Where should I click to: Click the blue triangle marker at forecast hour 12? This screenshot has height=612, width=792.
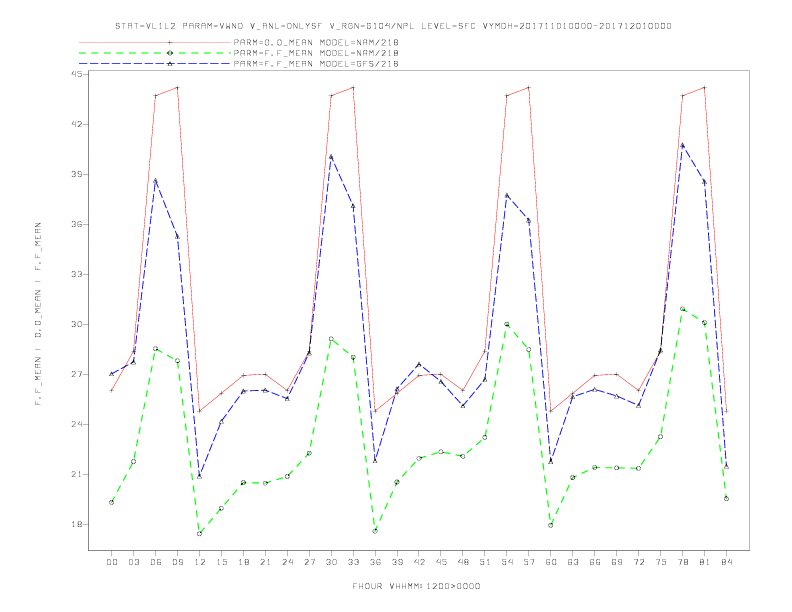pyautogui.click(x=200, y=476)
